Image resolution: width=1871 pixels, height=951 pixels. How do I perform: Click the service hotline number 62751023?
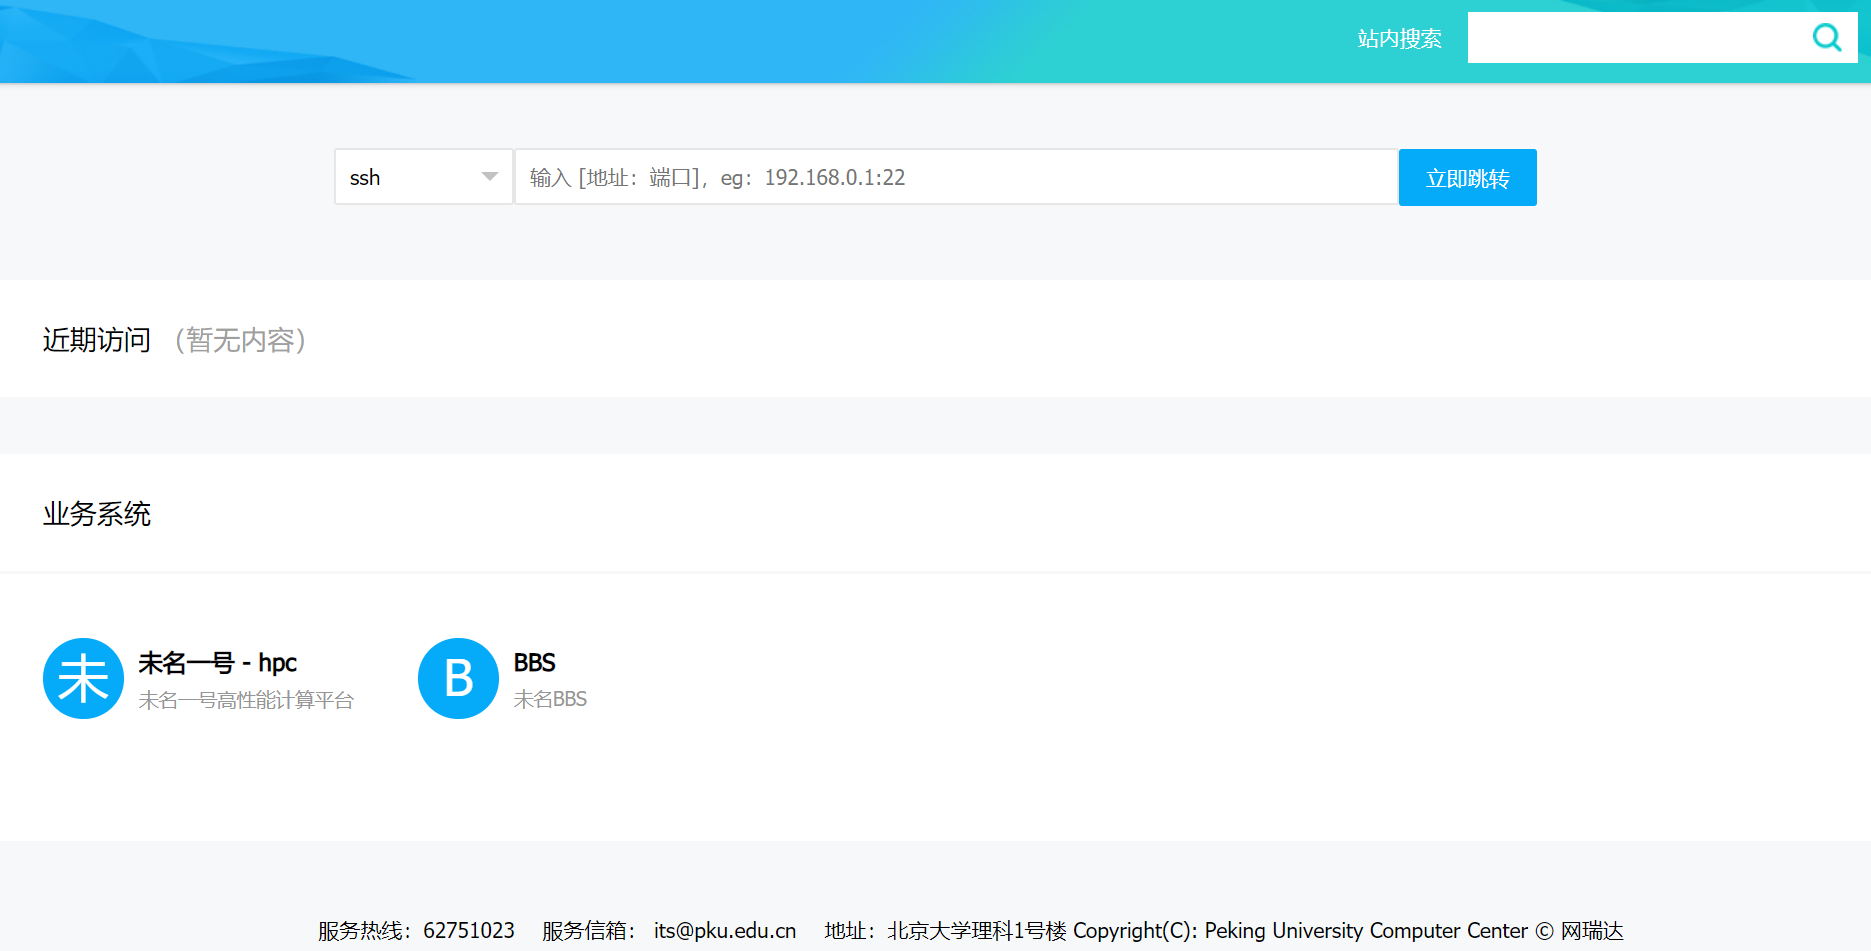click(x=468, y=930)
